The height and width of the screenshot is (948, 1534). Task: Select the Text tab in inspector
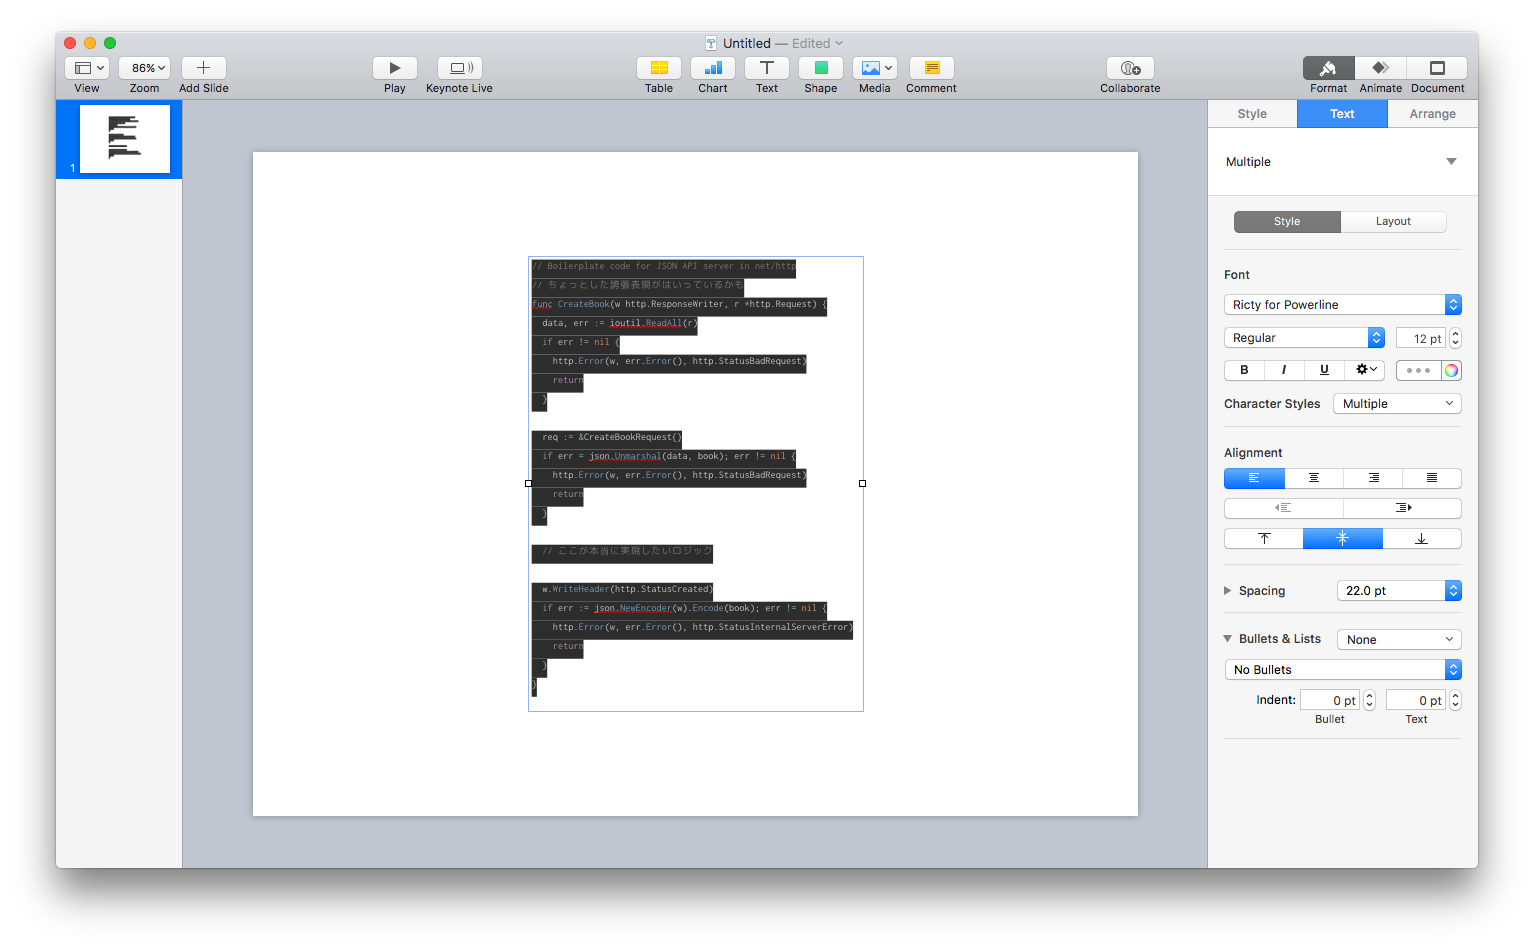[1342, 114]
